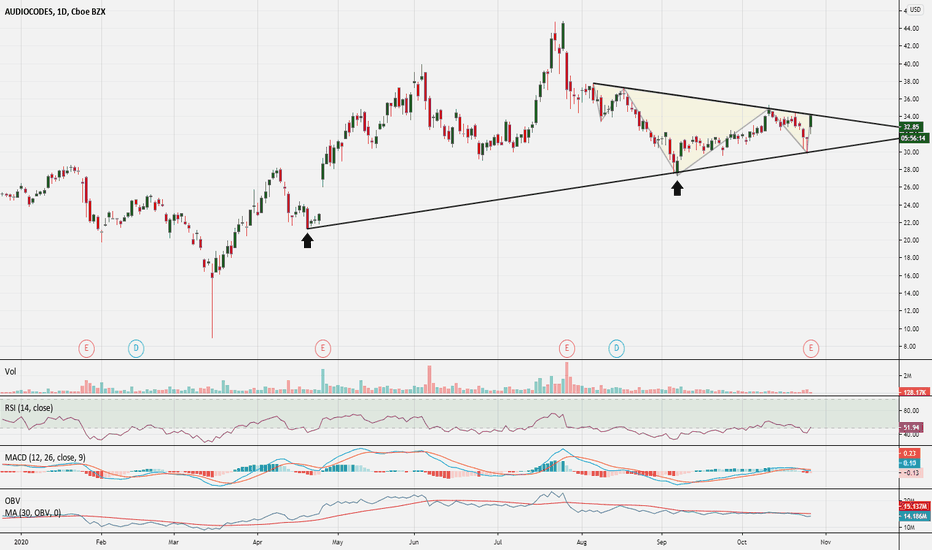The height and width of the screenshot is (550, 932).
Task: Click the 24.00 price axis label
Action: pyautogui.click(x=912, y=205)
